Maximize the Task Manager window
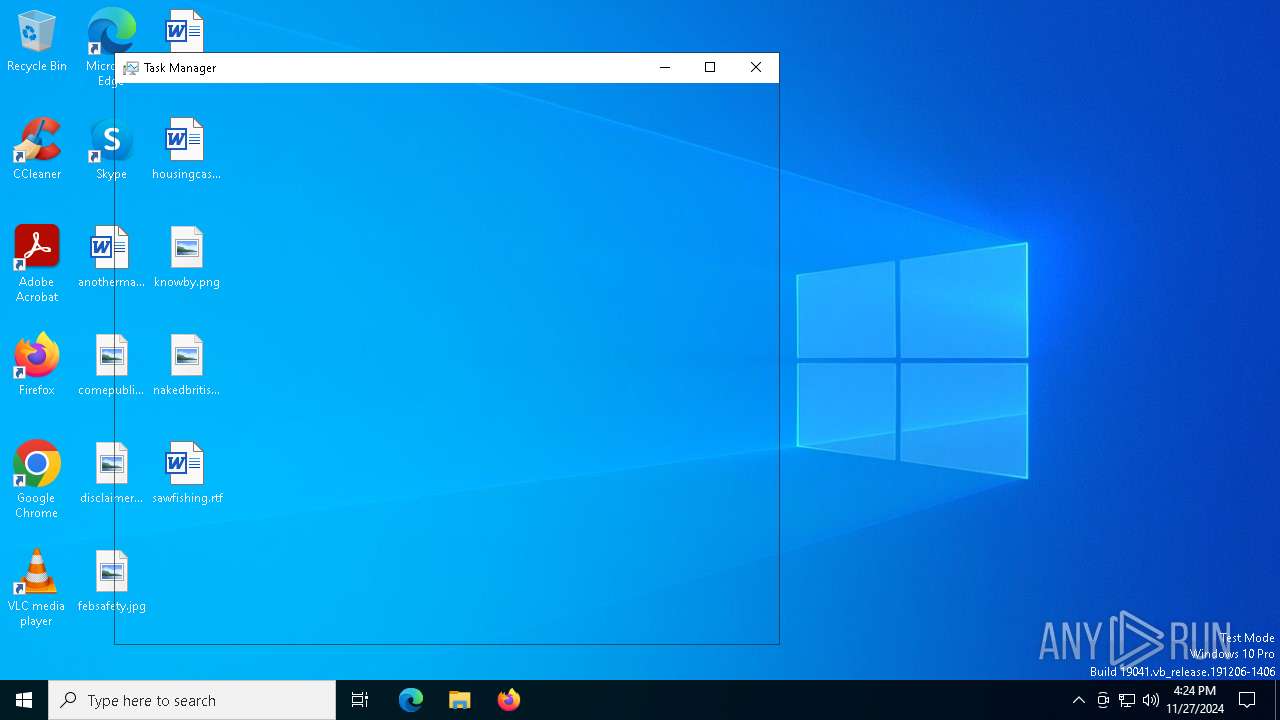1280x720 pixels. pyautogui.click(x=710, y=68)
